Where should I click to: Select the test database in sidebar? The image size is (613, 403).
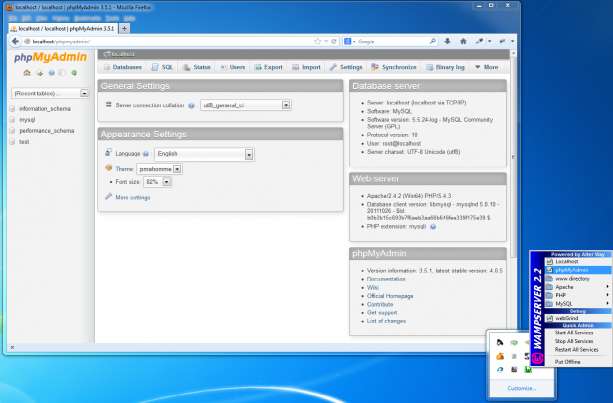(x=24, y=142)
